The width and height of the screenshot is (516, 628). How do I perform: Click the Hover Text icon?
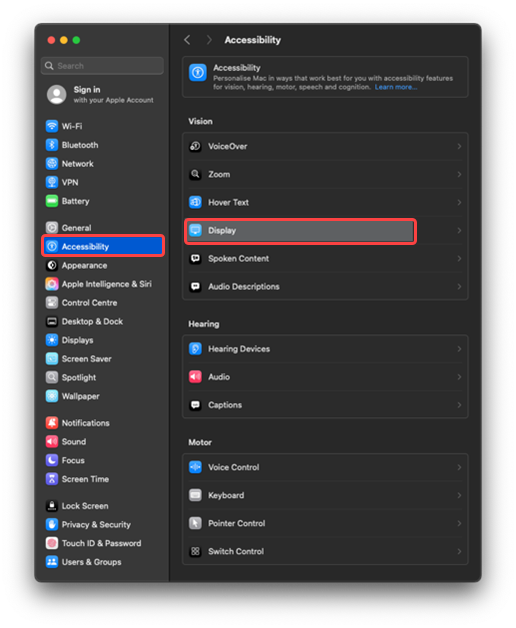(x=195, y=202)
